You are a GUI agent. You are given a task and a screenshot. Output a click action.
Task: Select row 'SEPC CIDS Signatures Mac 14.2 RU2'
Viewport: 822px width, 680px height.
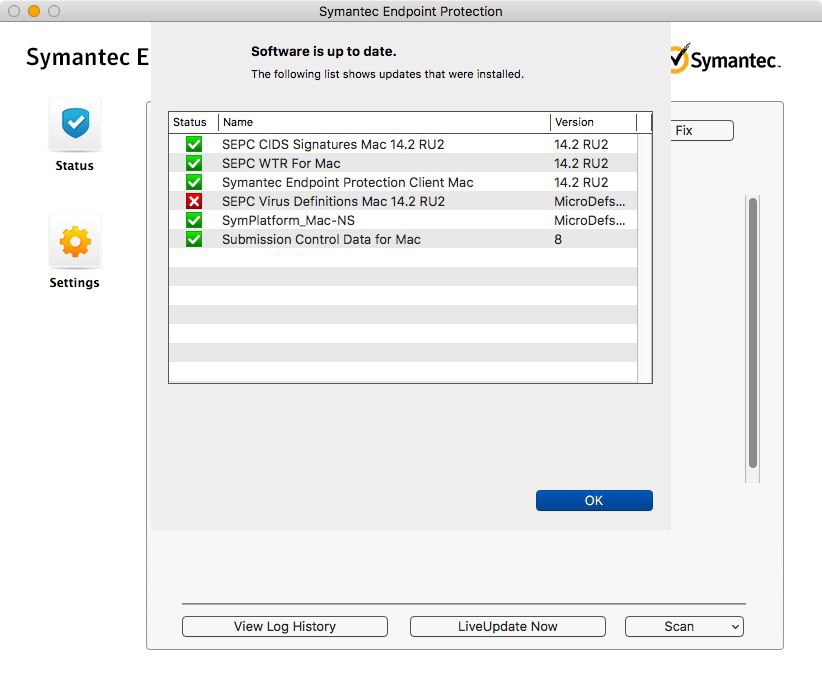pyautogui.click(x=403, y=144)
